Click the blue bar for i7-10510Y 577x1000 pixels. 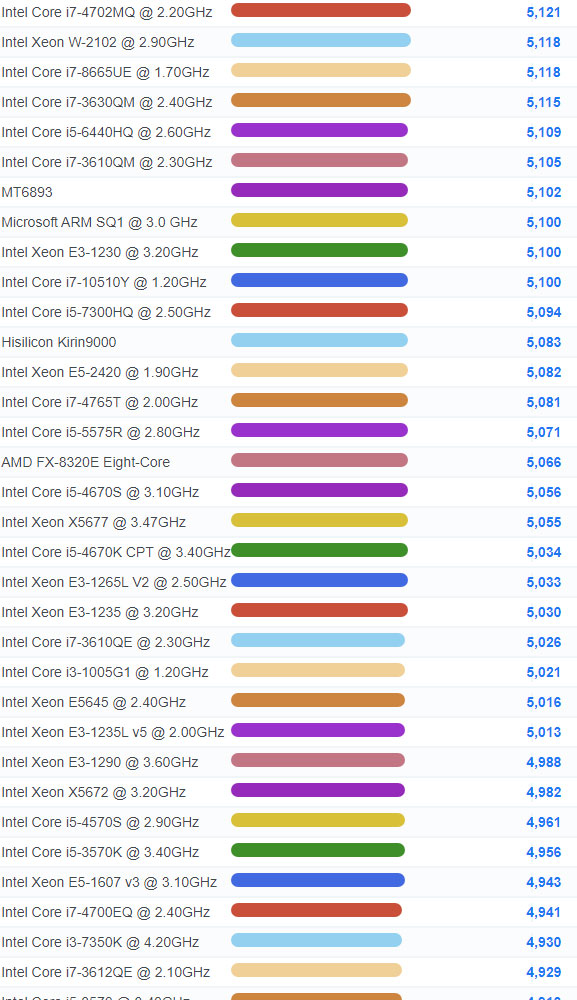[x=319, y=280]
